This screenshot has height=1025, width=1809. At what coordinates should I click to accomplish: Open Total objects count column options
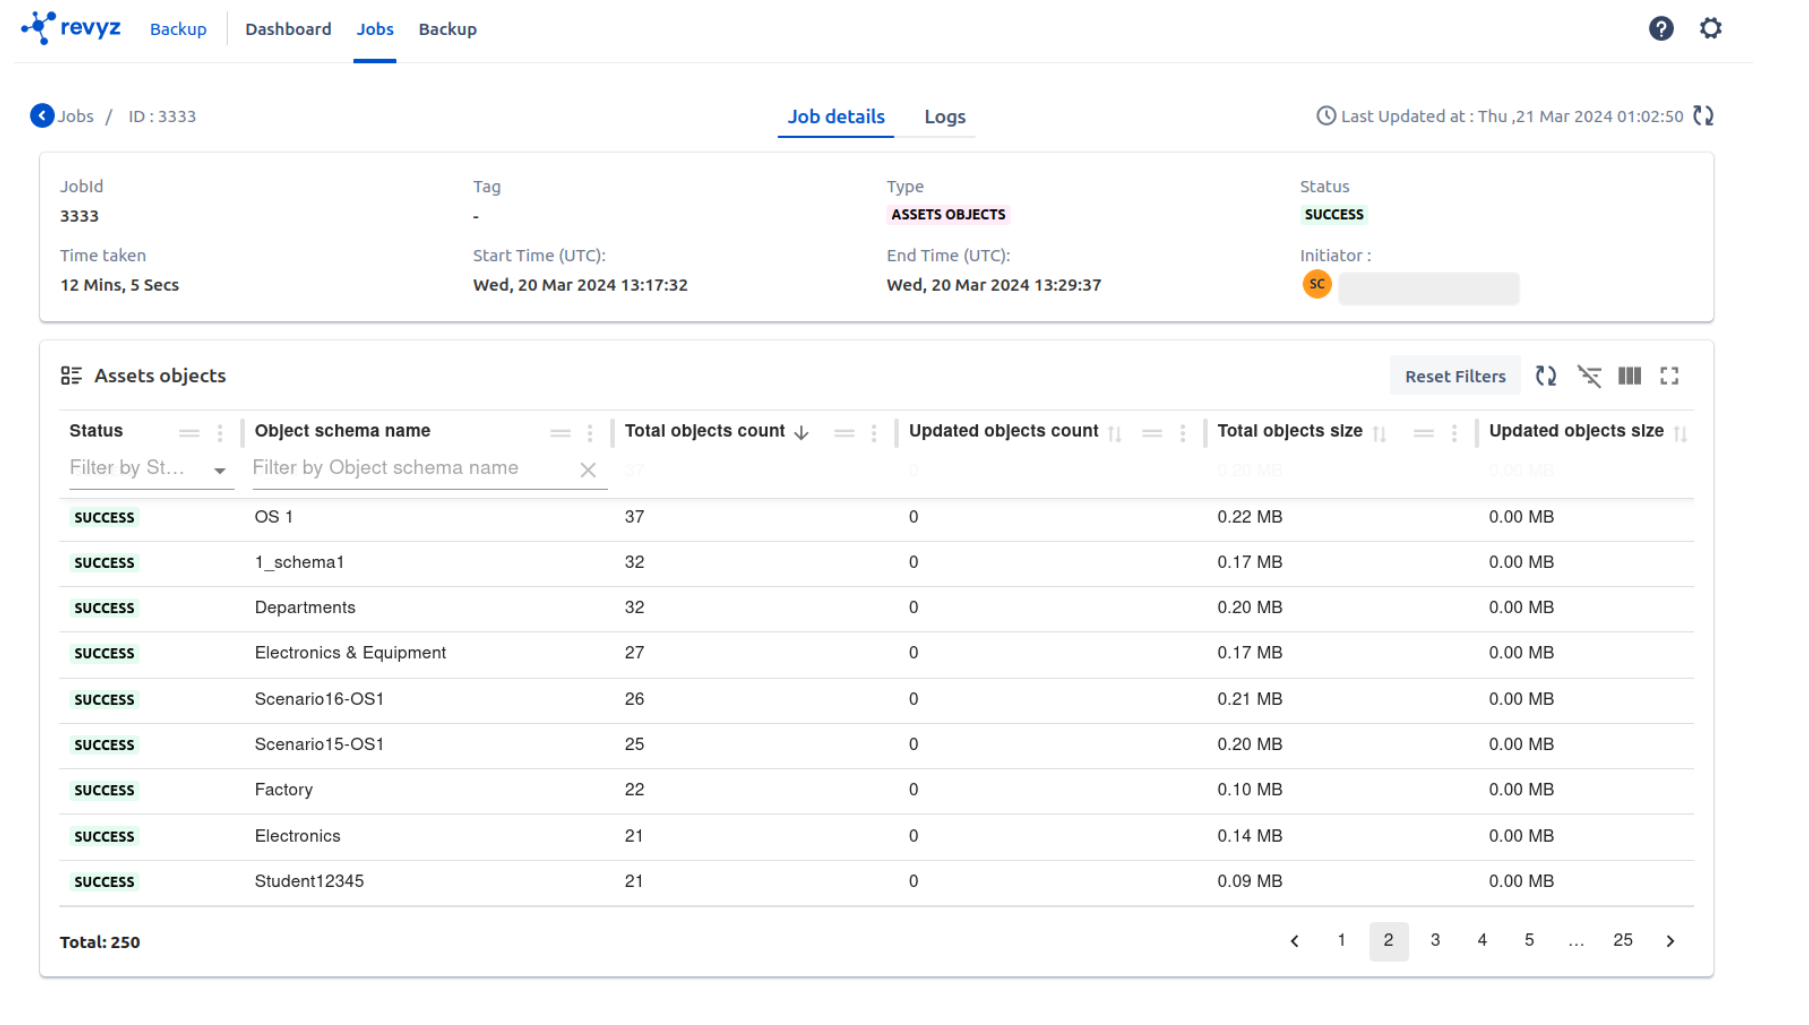(x=874, y=433)
